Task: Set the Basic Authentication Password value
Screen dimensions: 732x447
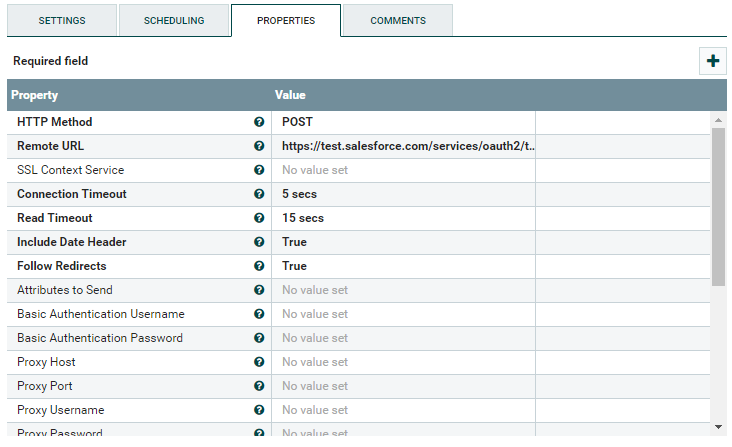Action: pyautogui.click(x=403, y=338)
